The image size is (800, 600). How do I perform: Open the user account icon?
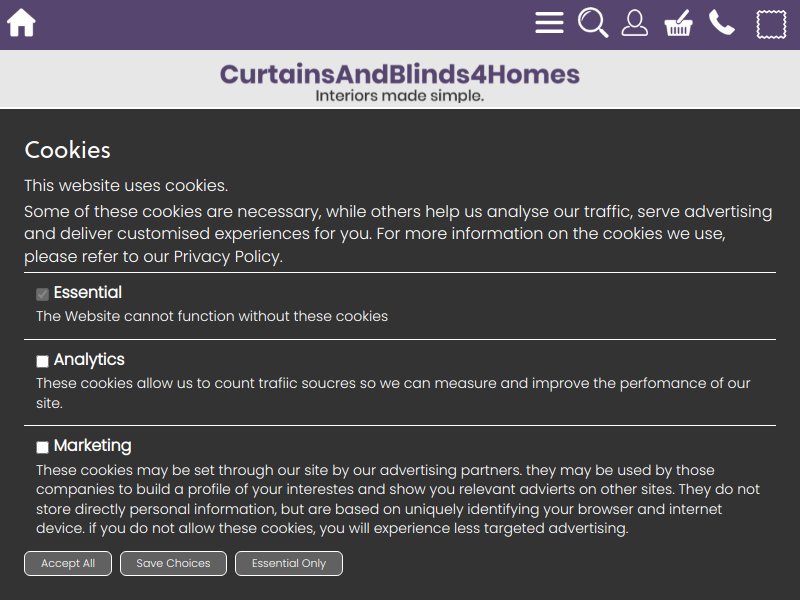click(x=635, y=23)
